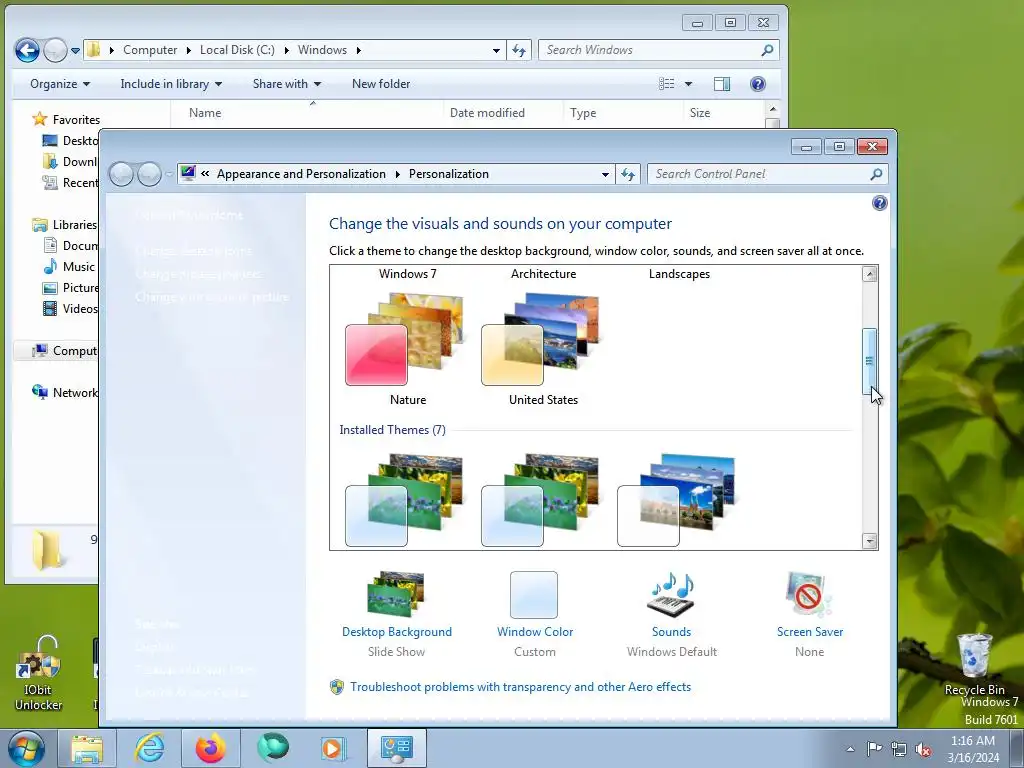Expand the Explorer address bar dropdown
1024x768 pixels.
(496, 50)
